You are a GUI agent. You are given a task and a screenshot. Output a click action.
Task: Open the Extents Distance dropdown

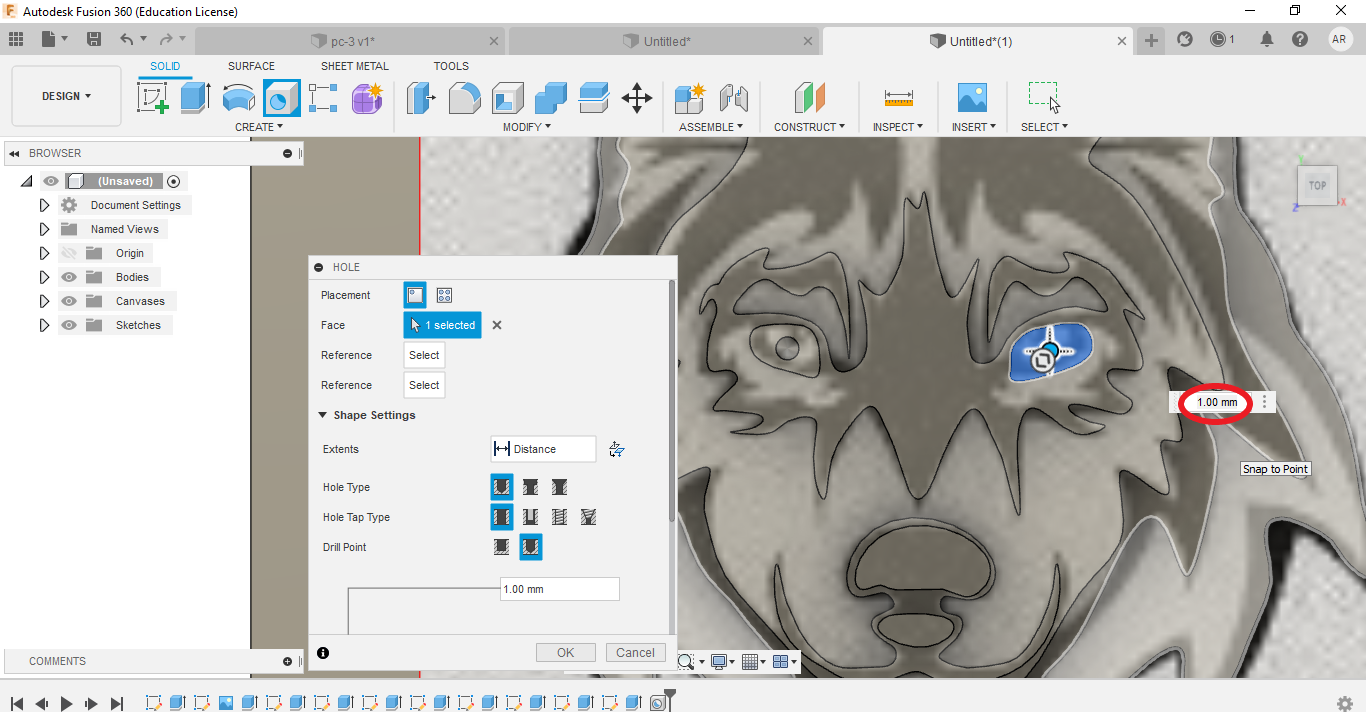click(x=543, y=449)
